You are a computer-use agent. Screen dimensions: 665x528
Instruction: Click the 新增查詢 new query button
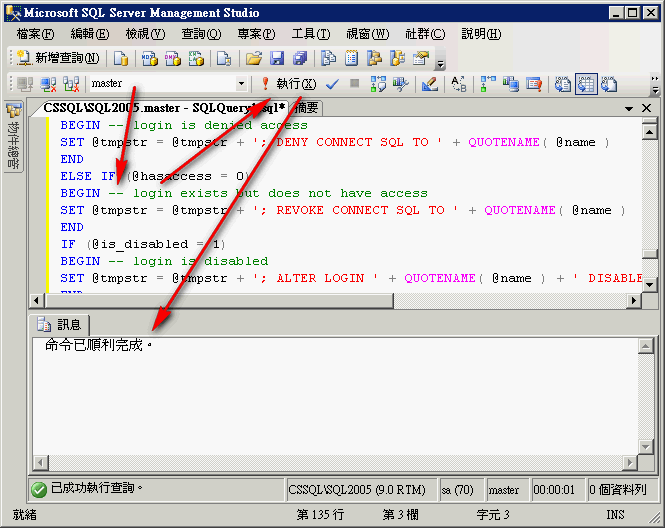(x=58, y=58)
